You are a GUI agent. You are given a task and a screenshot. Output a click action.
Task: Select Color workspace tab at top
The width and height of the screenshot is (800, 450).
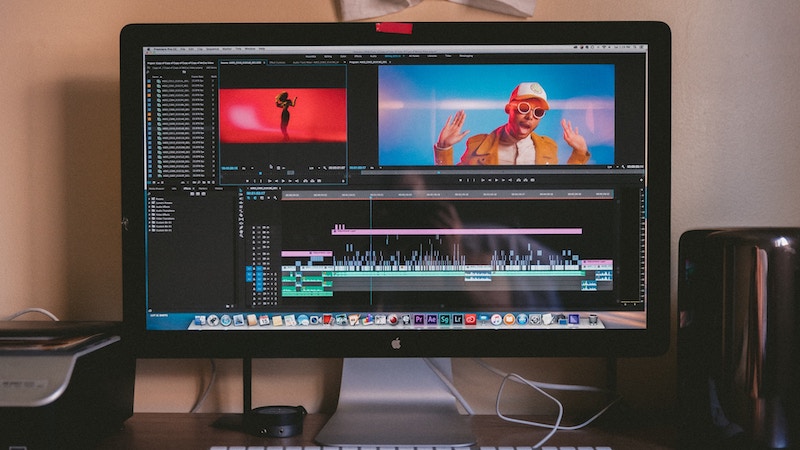click(x=343, y=56)
